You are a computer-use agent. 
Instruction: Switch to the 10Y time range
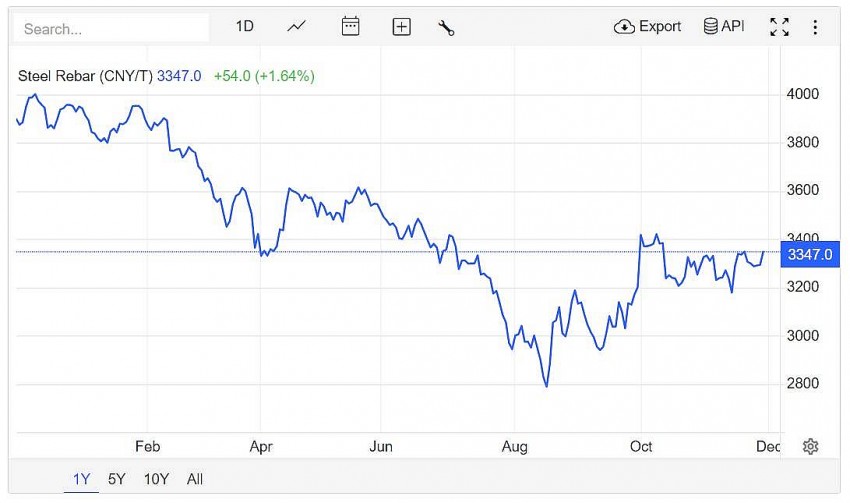[156, 479]
